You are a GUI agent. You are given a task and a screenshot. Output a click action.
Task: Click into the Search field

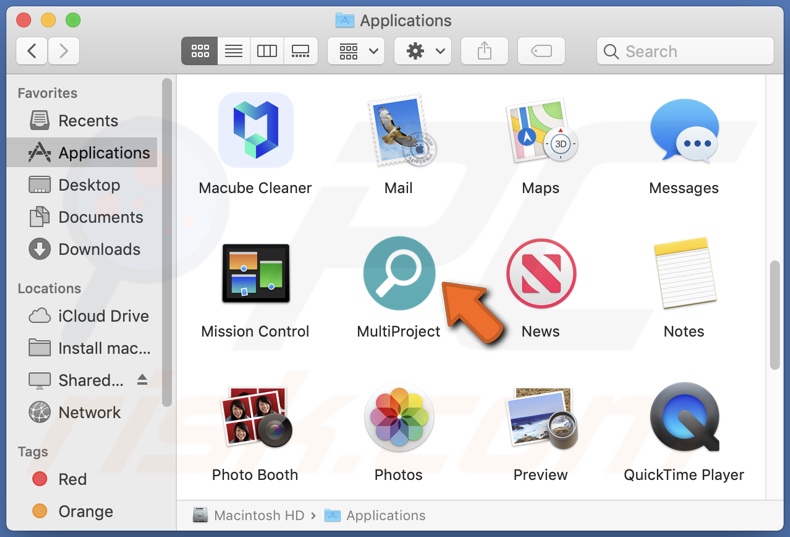click(685, 51)
